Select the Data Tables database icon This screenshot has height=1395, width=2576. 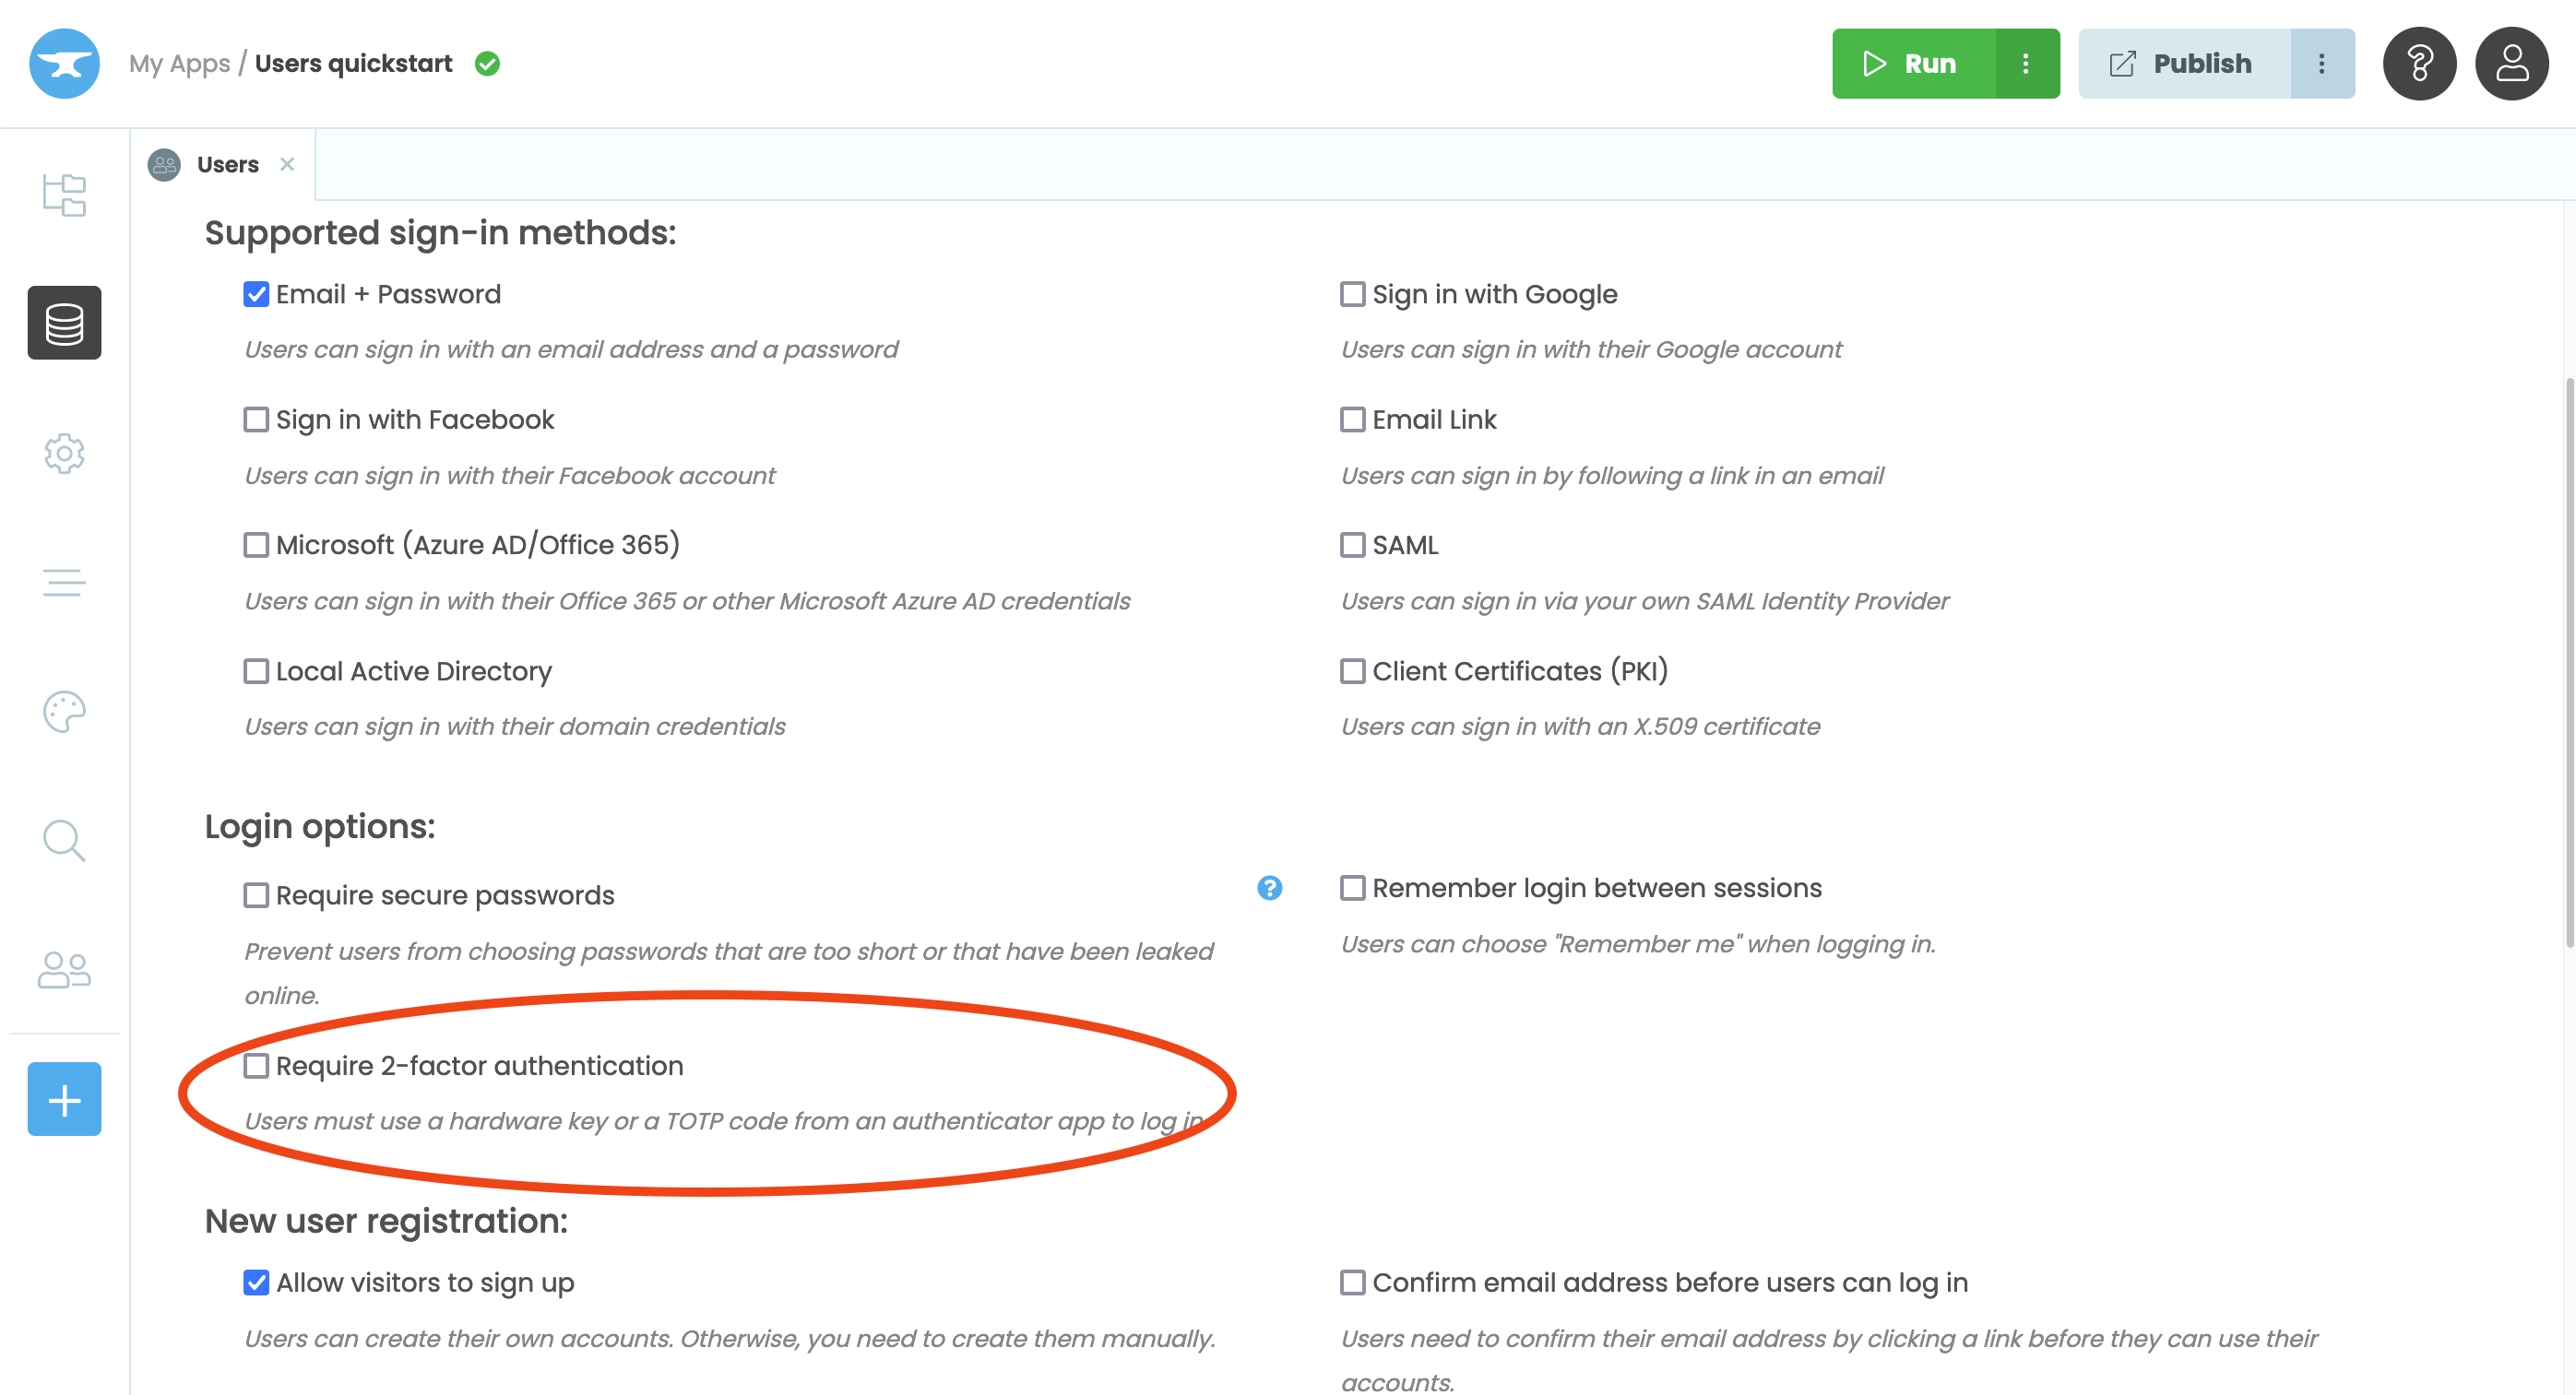63,322
